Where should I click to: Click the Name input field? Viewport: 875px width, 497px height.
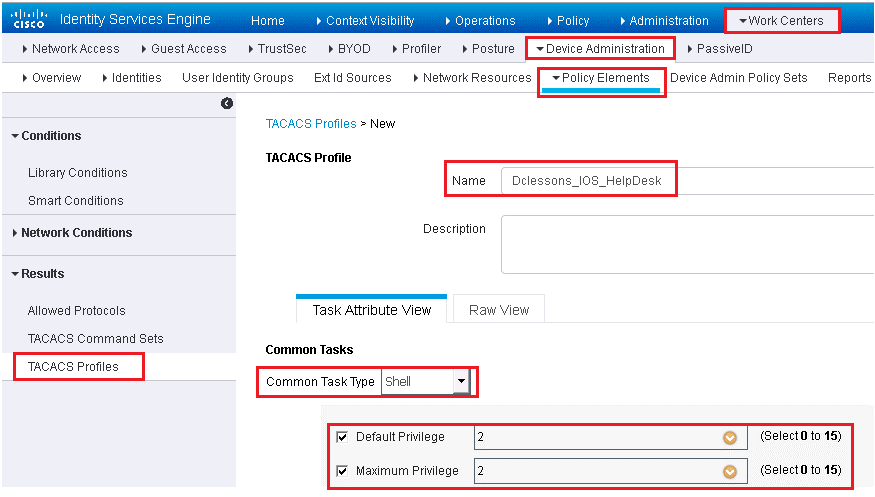pyautogui.click(x=688, y=181)
